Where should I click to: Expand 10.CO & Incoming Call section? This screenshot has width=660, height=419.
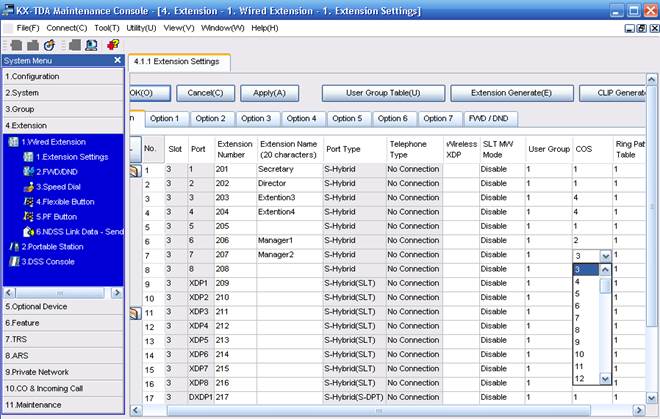[63, 389]
